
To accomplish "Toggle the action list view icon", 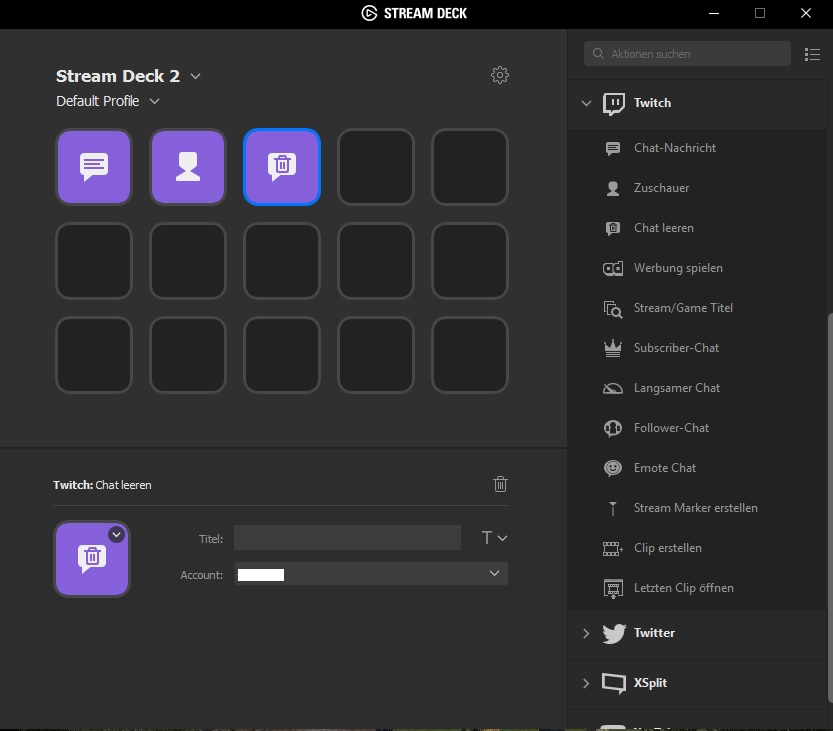I will 812,54.
